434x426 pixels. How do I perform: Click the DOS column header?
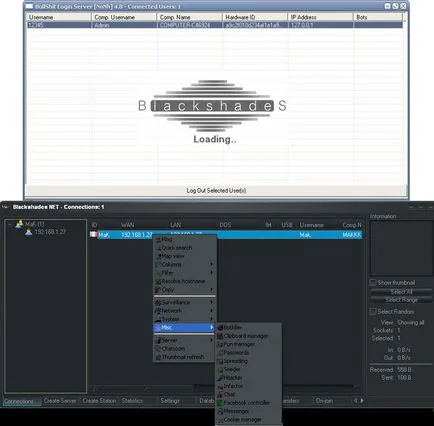(225, 225)
